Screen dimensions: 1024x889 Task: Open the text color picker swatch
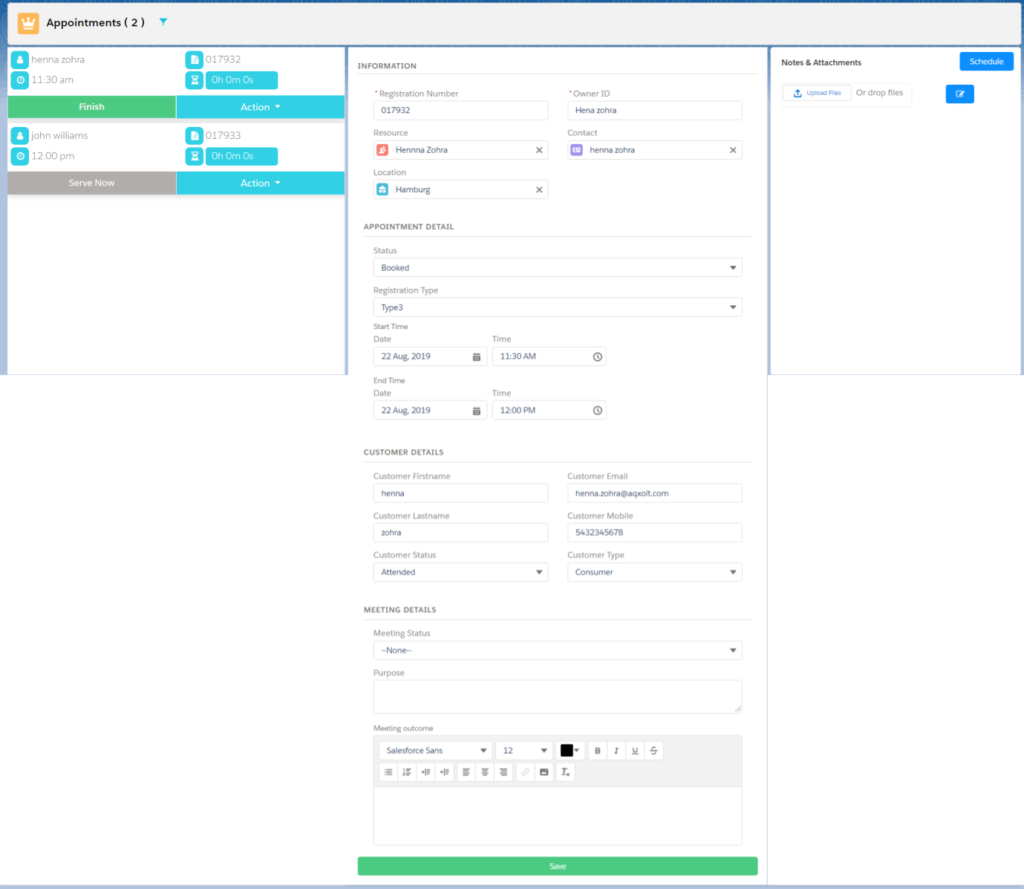pyautogui.click(x=570, y=750)
